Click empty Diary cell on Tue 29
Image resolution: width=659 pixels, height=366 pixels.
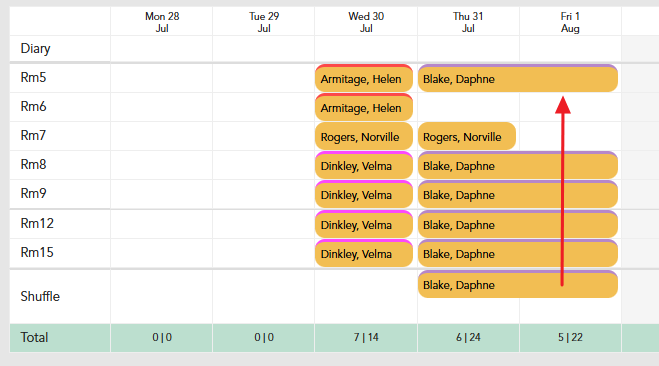tap(264, 49)
